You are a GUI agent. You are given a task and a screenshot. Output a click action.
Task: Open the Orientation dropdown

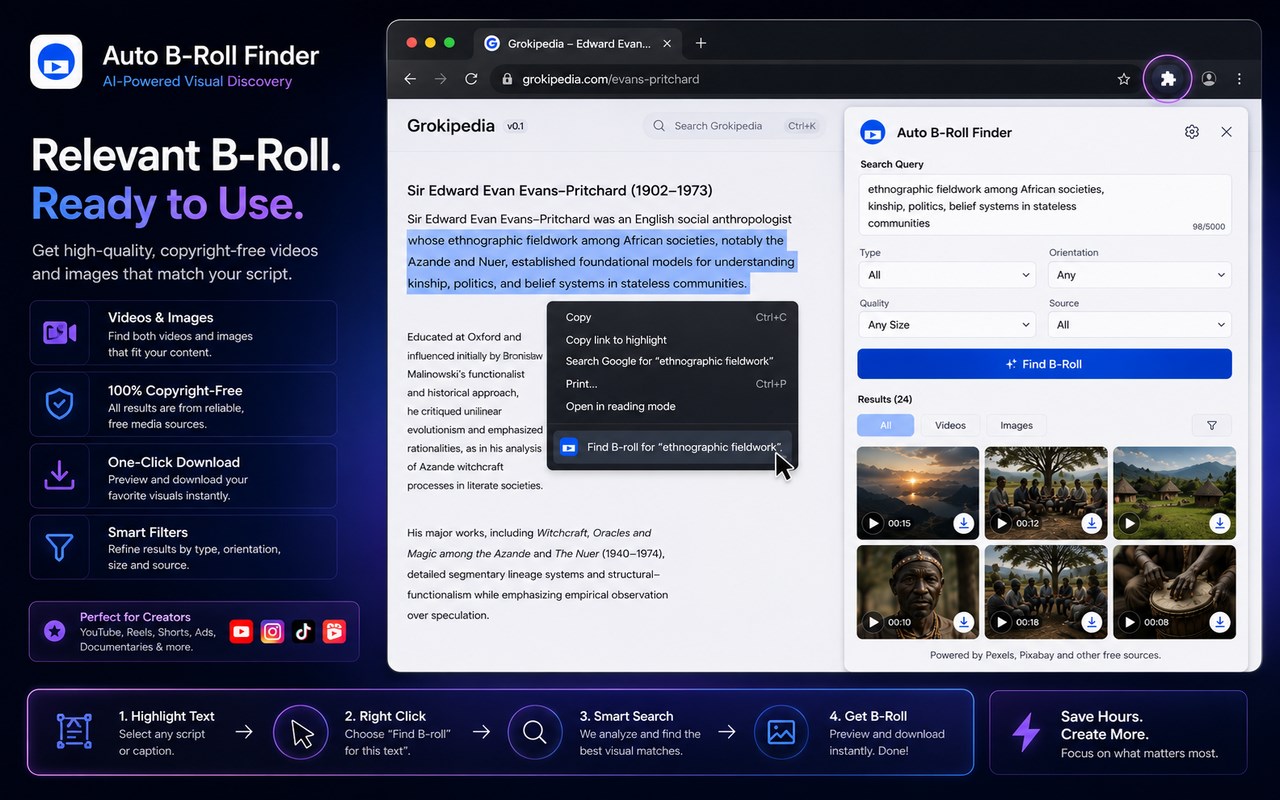[1139, 275]
